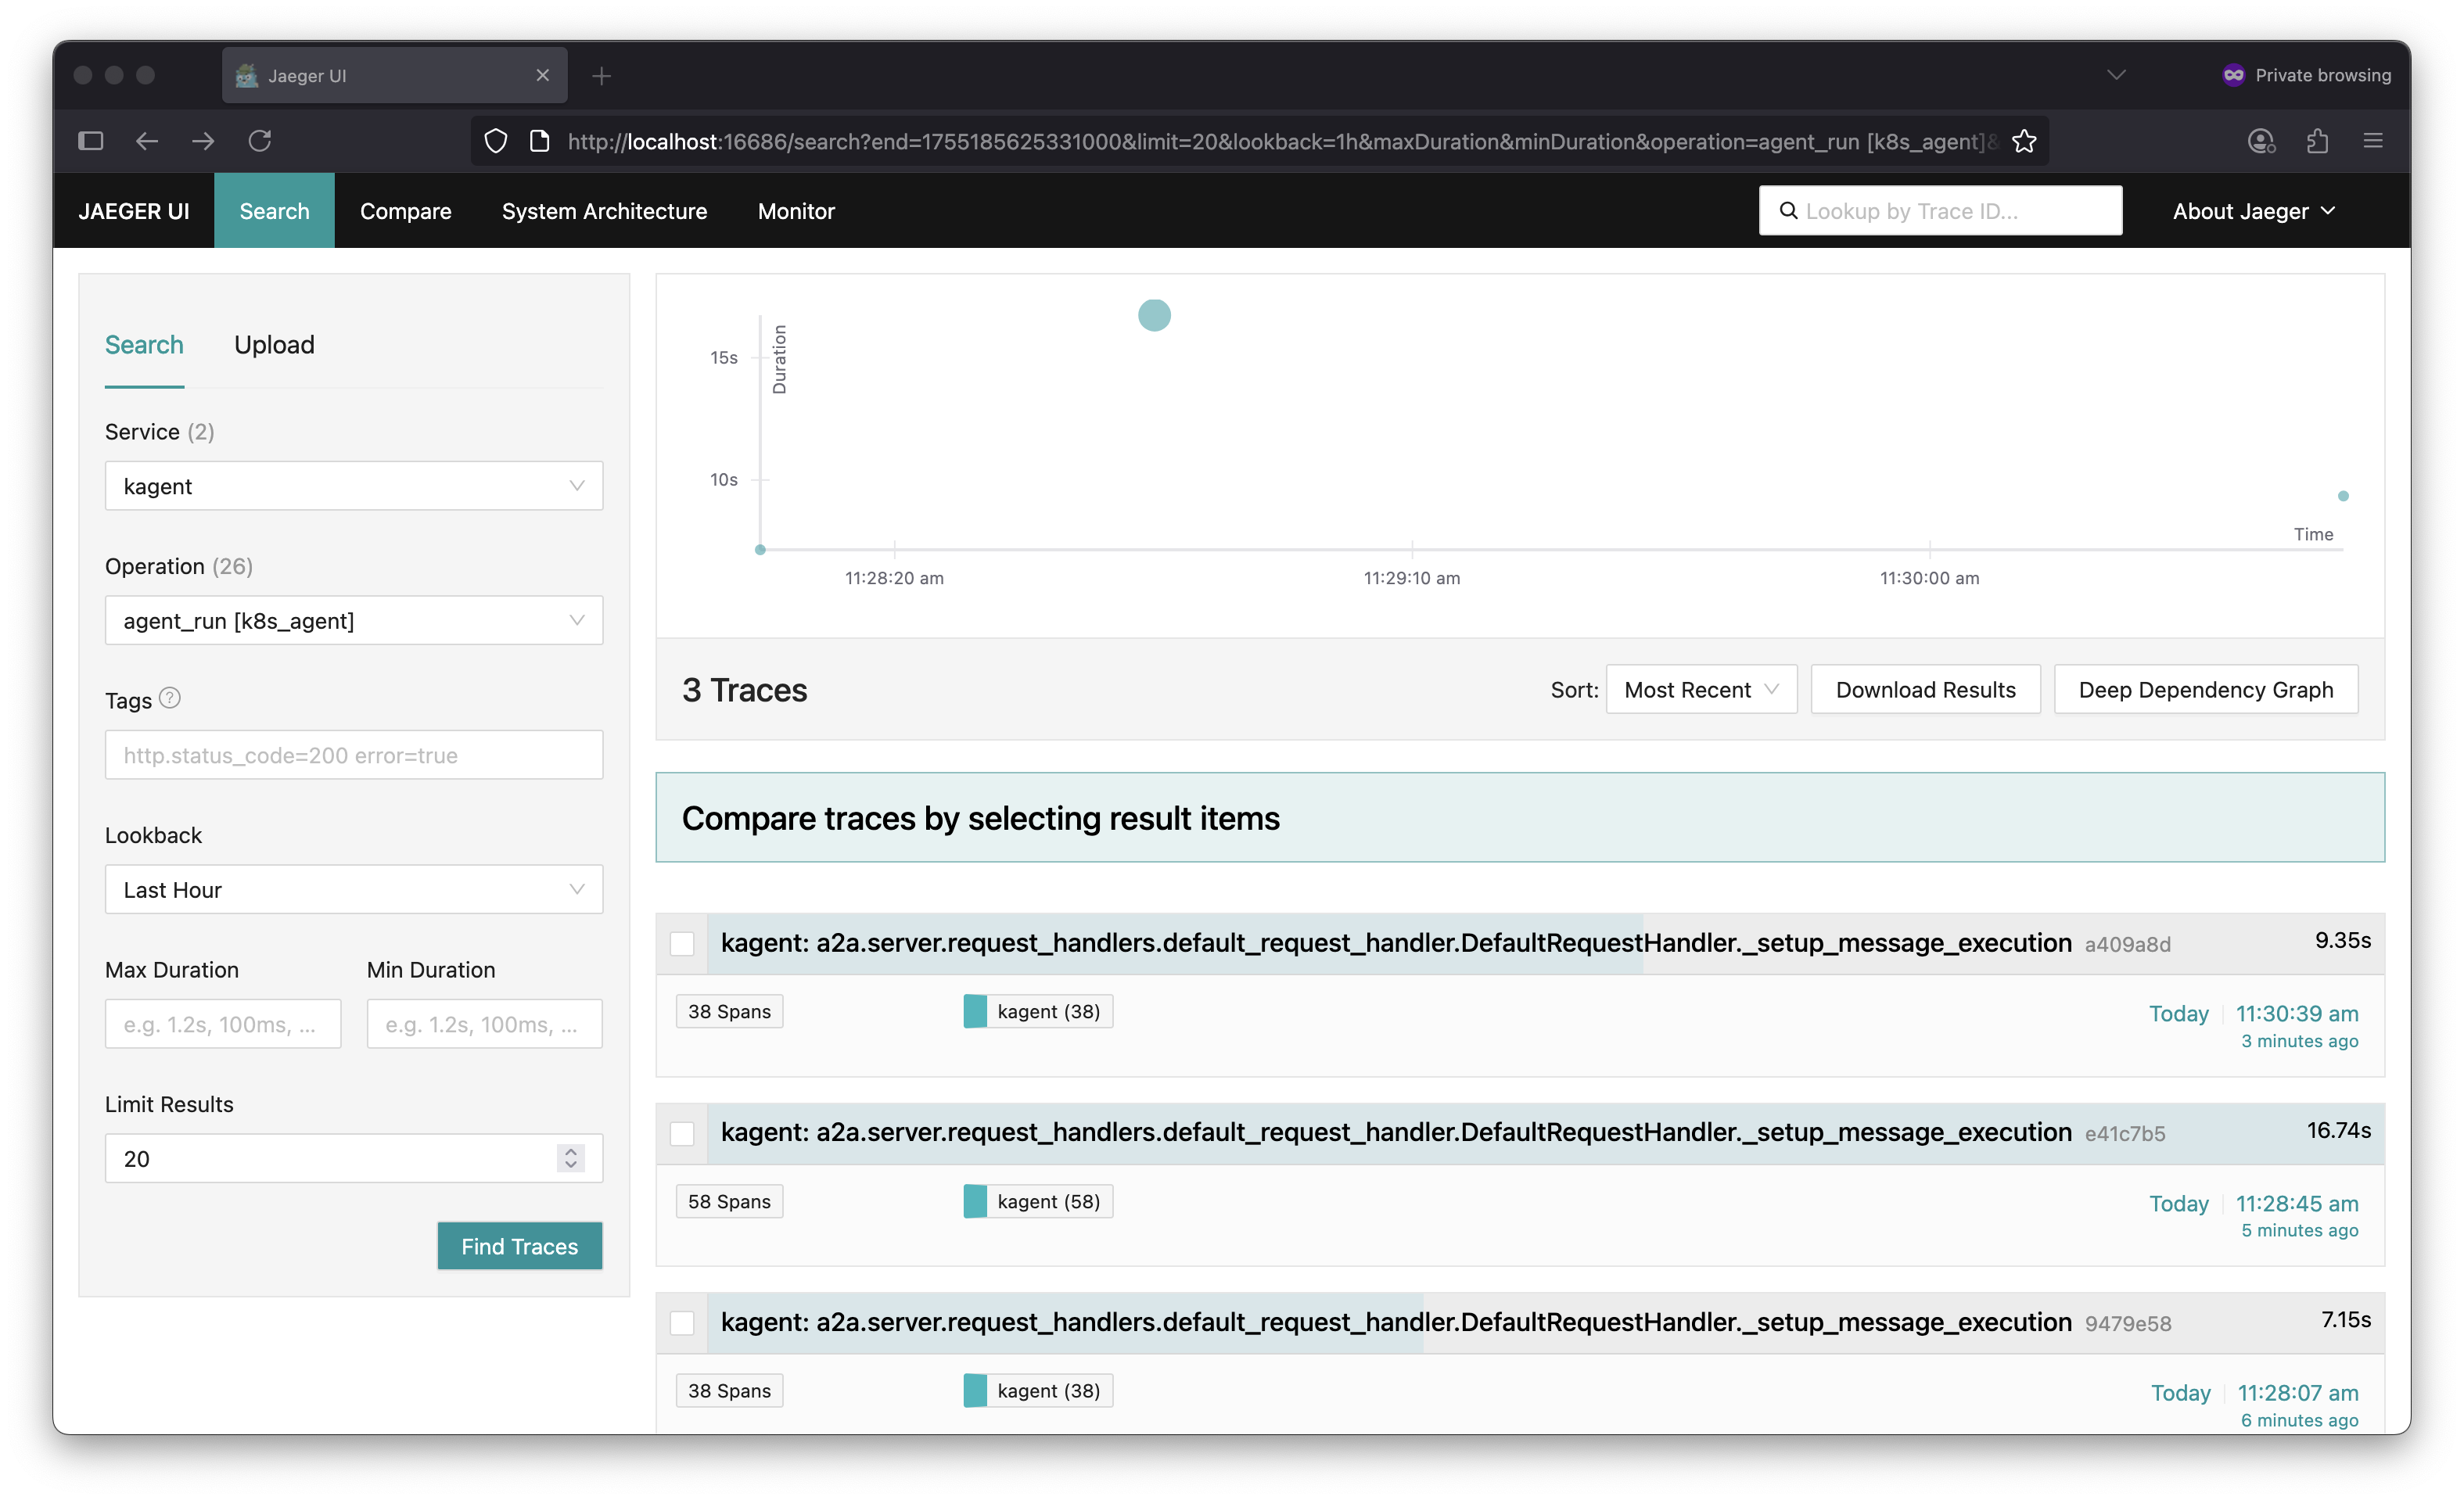Click the tracking protection shield icon
The image size is (2464, 1500).
(495, 141)
